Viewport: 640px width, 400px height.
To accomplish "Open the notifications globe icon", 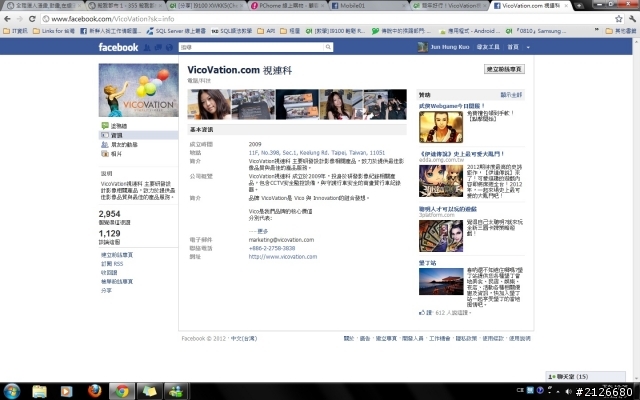I will click(x=169, y=47).
